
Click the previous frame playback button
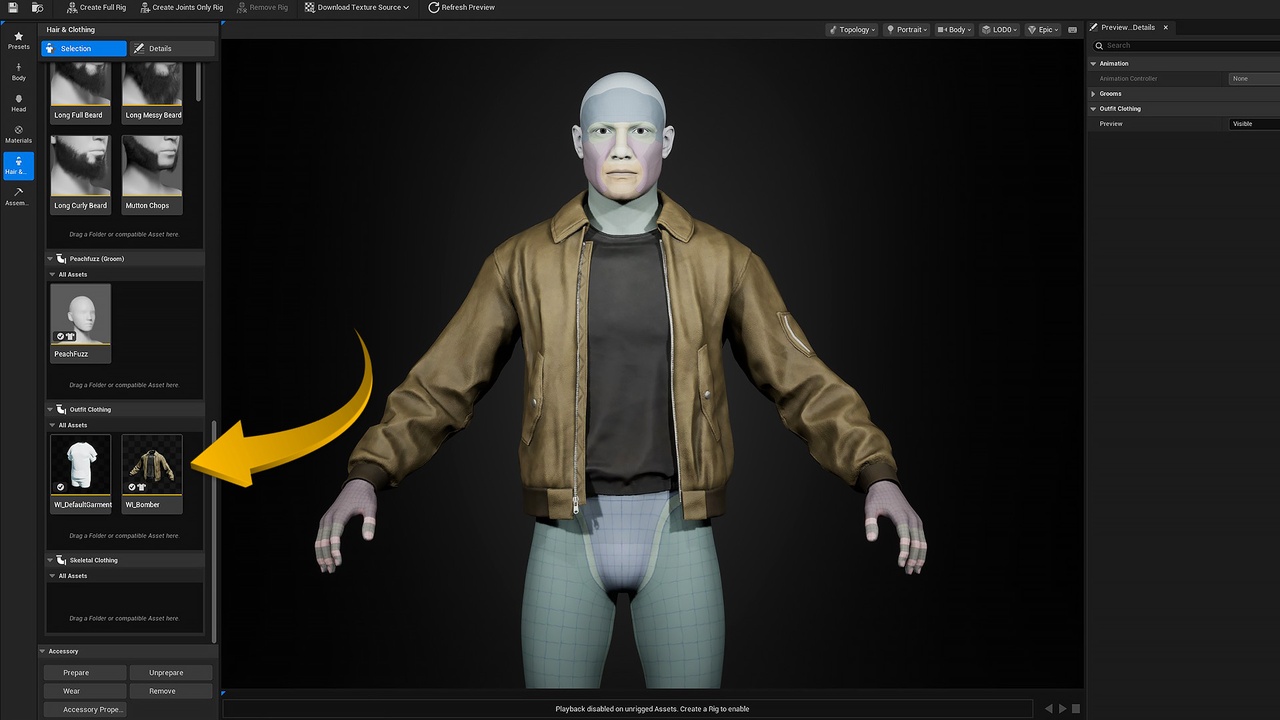(1048, 709)
